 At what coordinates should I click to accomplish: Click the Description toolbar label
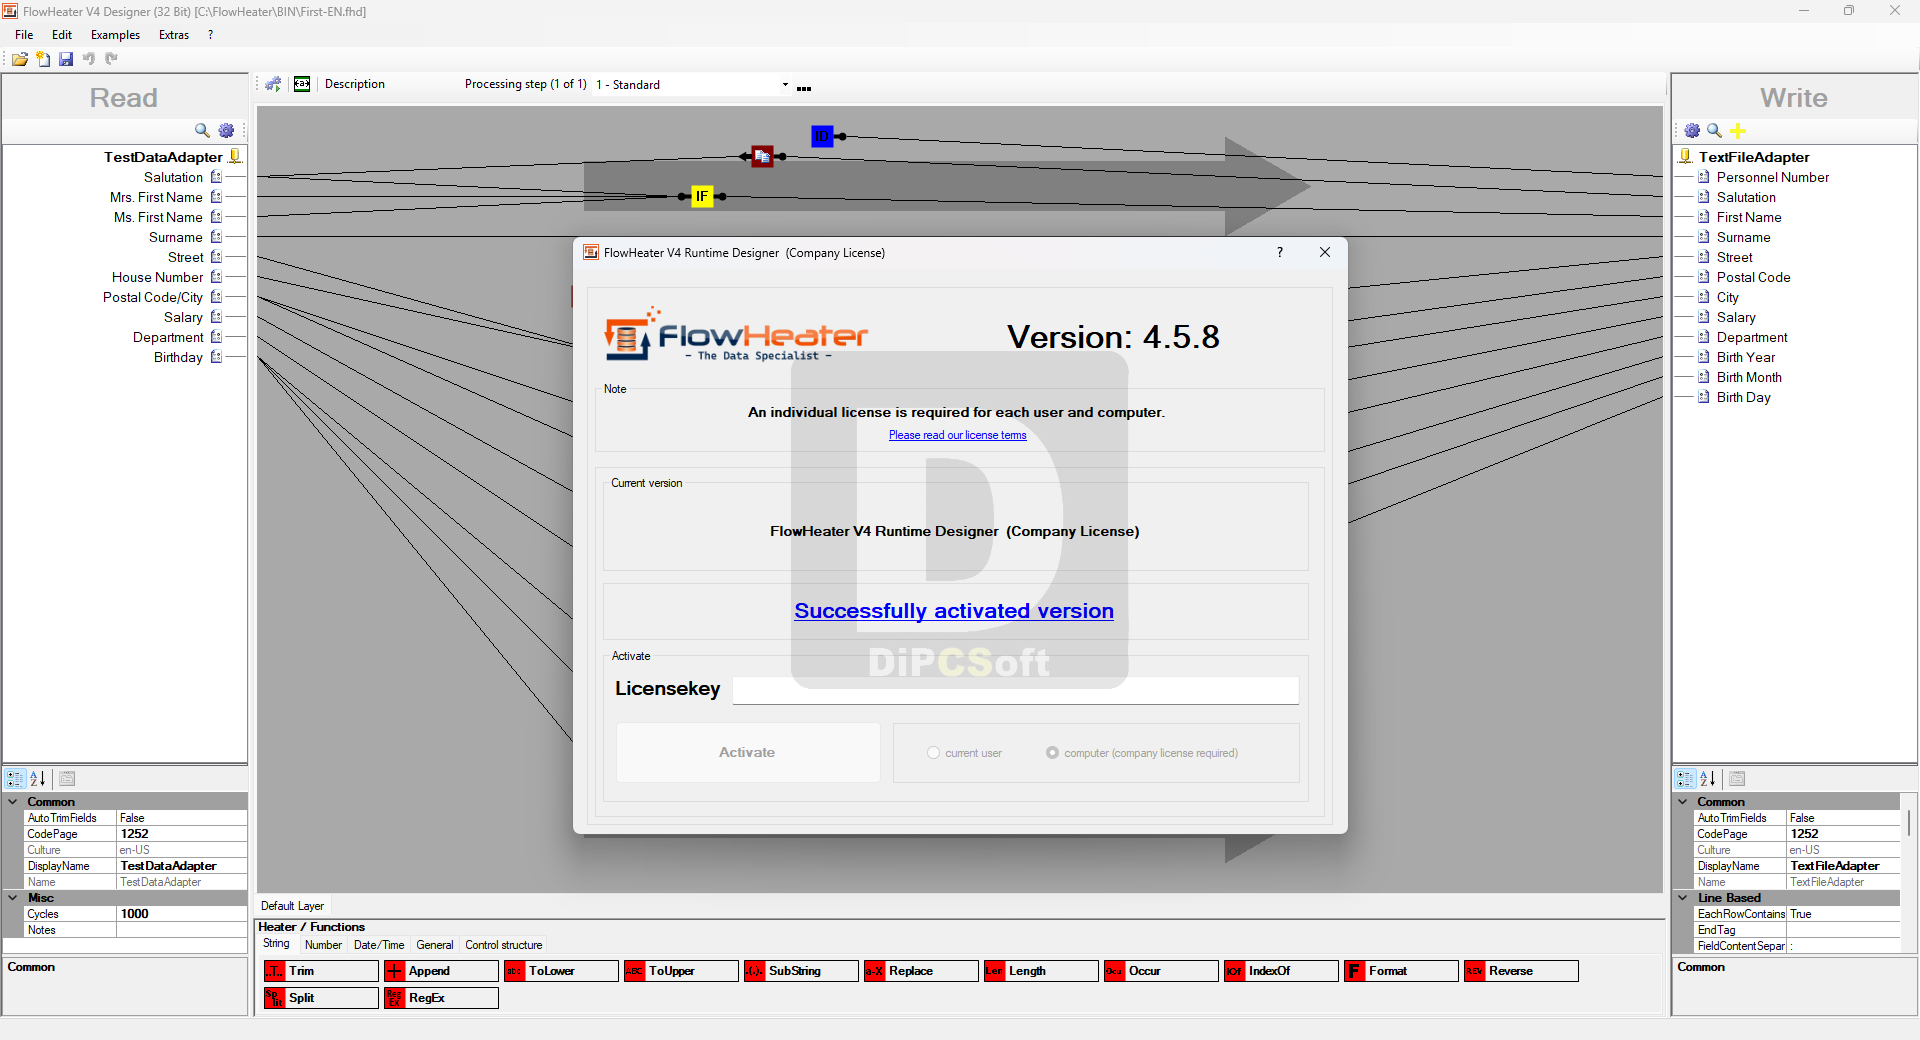(x=354, y=84)
